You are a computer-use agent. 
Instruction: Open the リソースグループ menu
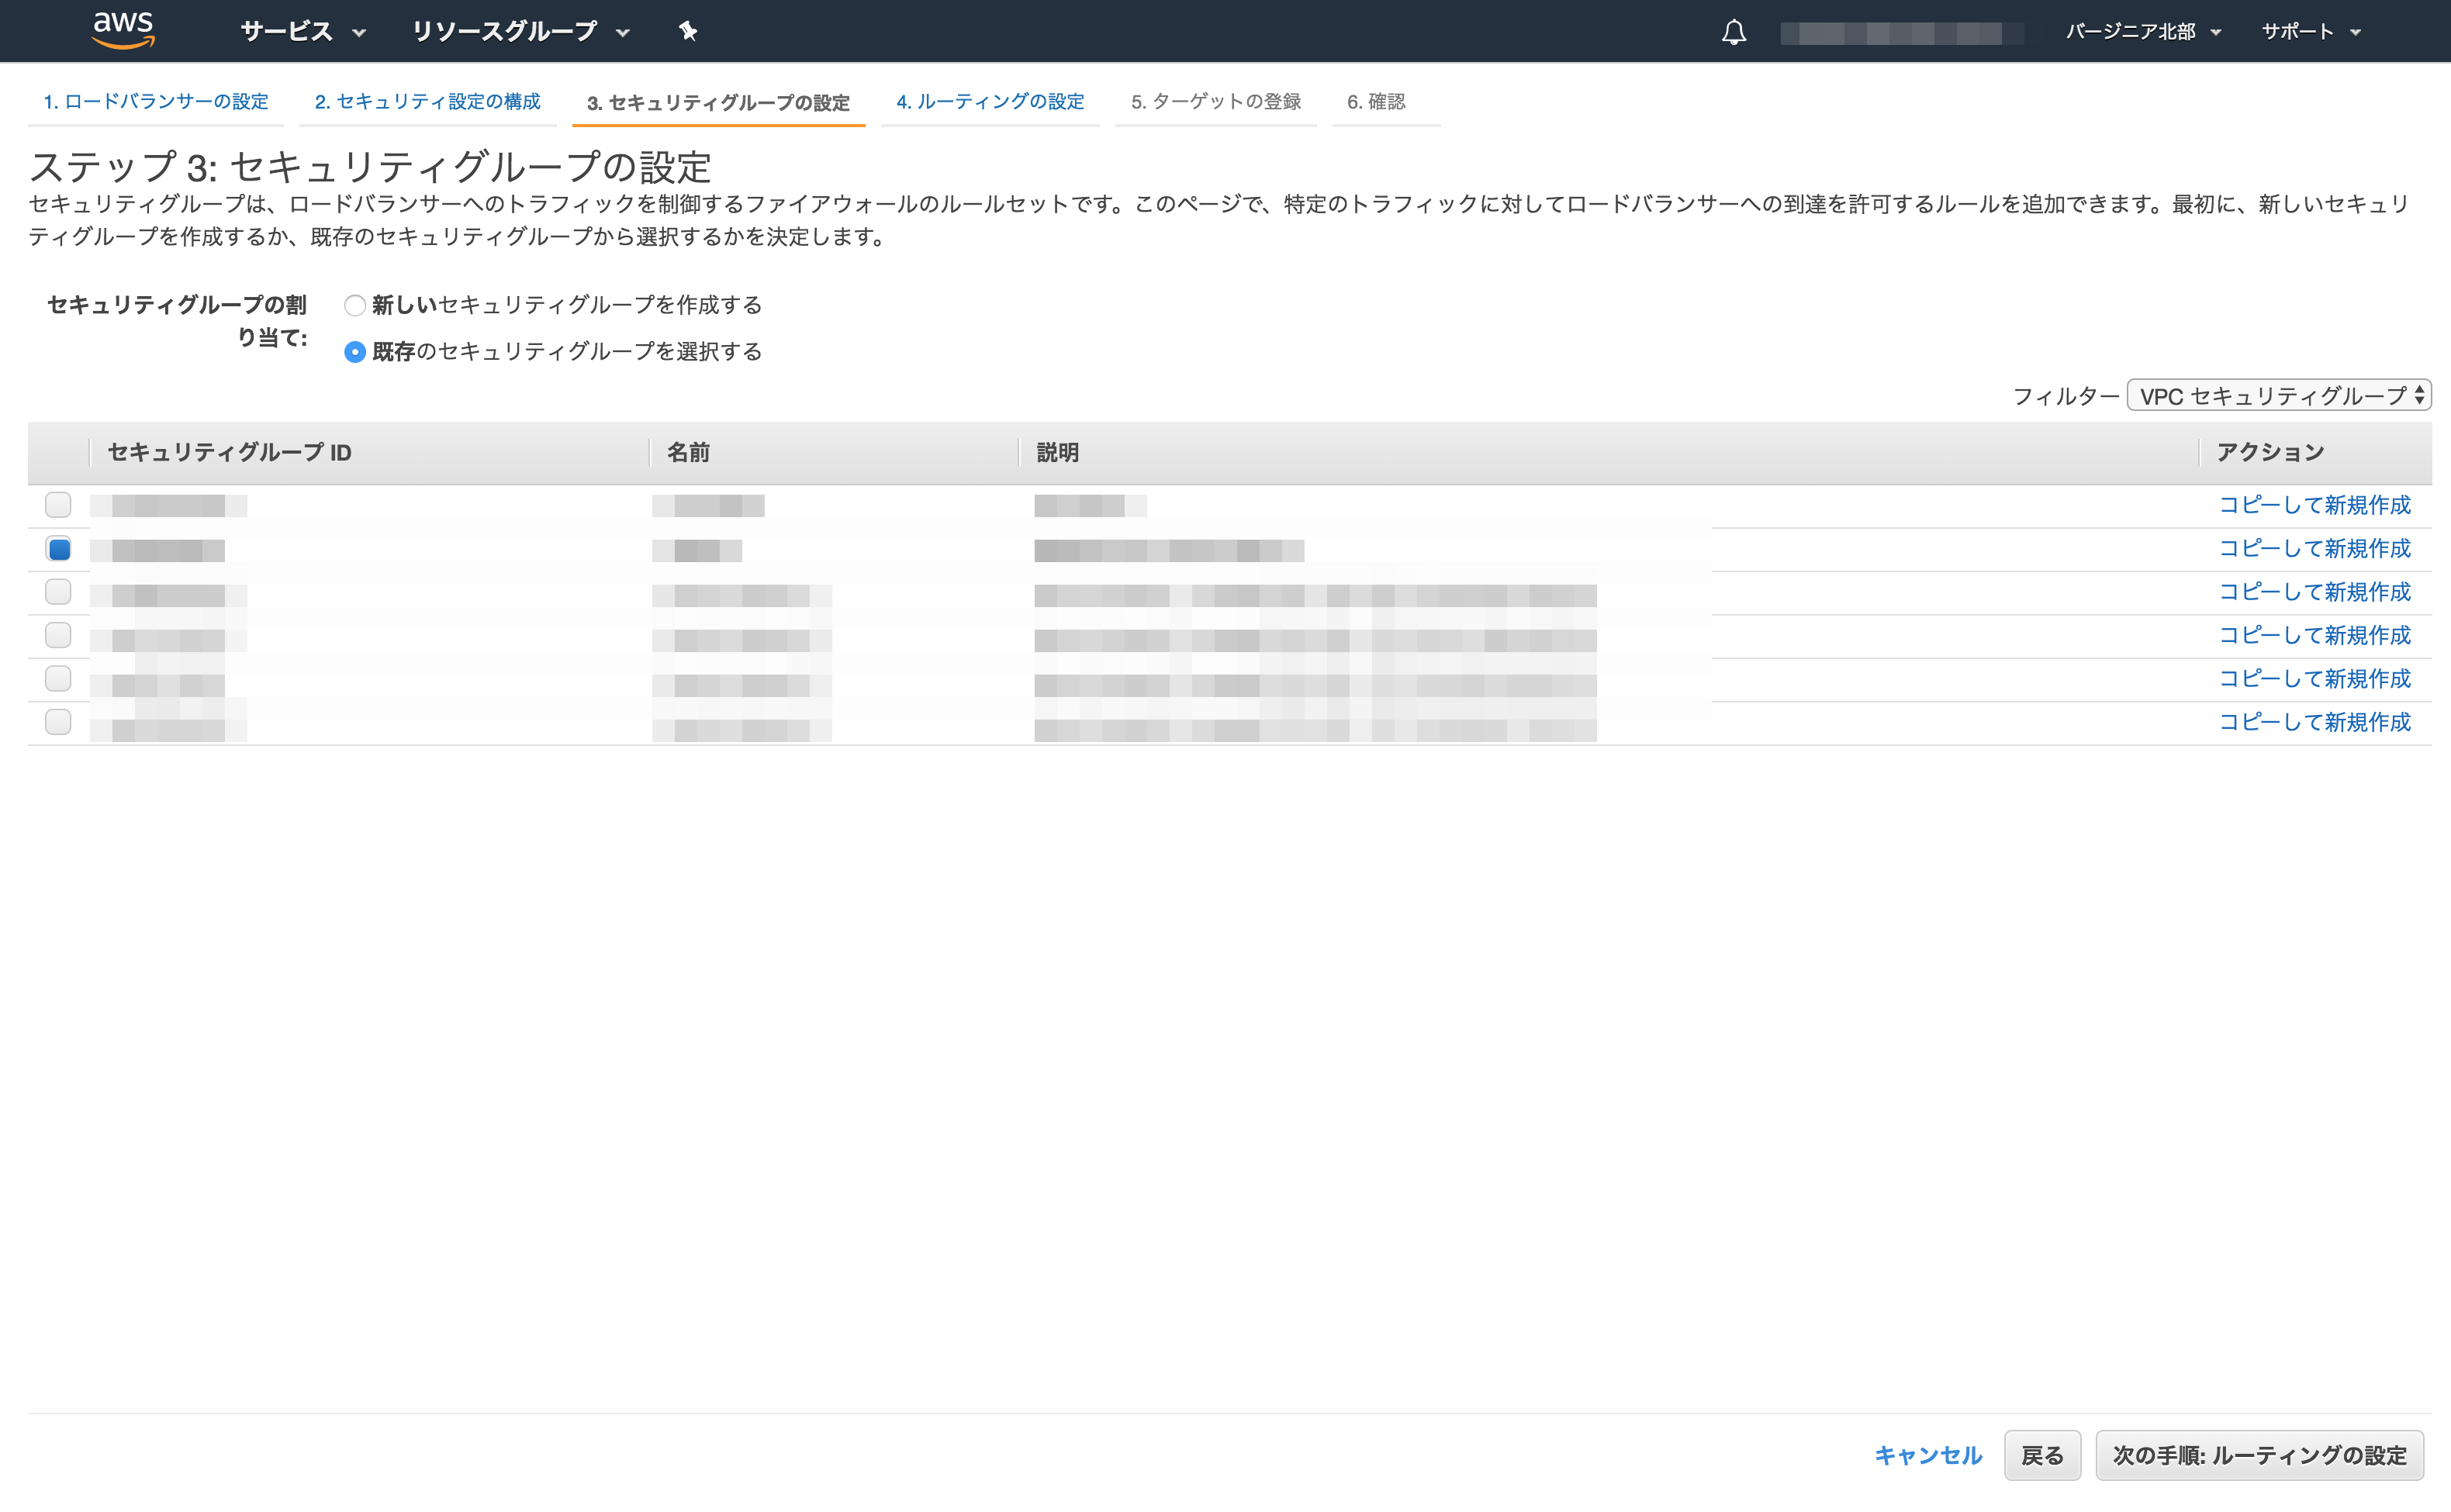pos(520,31)
